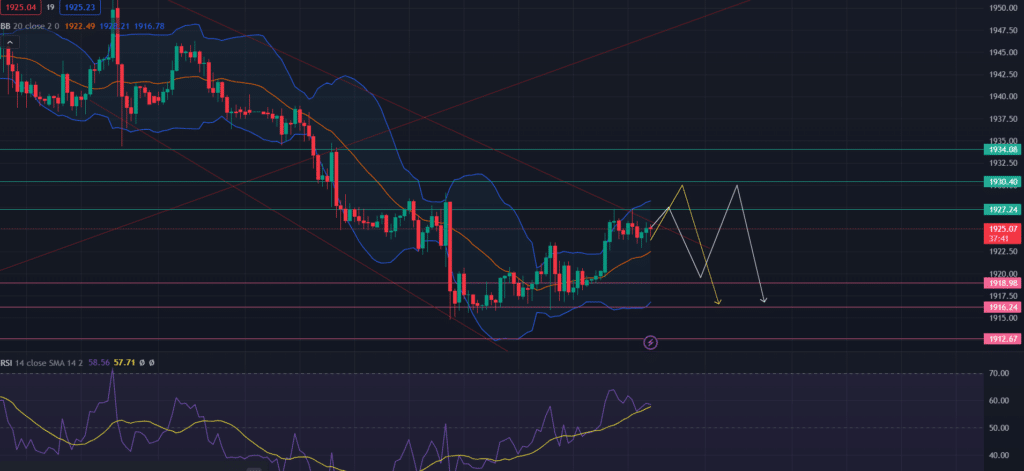Select the pink 1916.24 price line label
This screenshot has width=1024, height=471.
click(1002, 307)
